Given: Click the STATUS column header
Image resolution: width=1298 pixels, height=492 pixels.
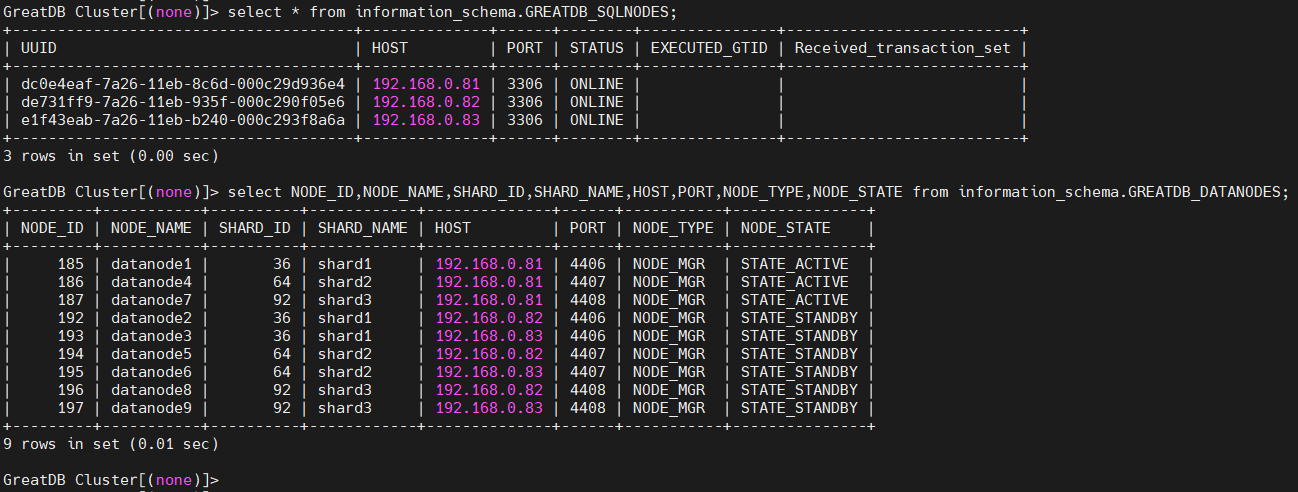Looking at the screenshot, I should click(596, 48).
